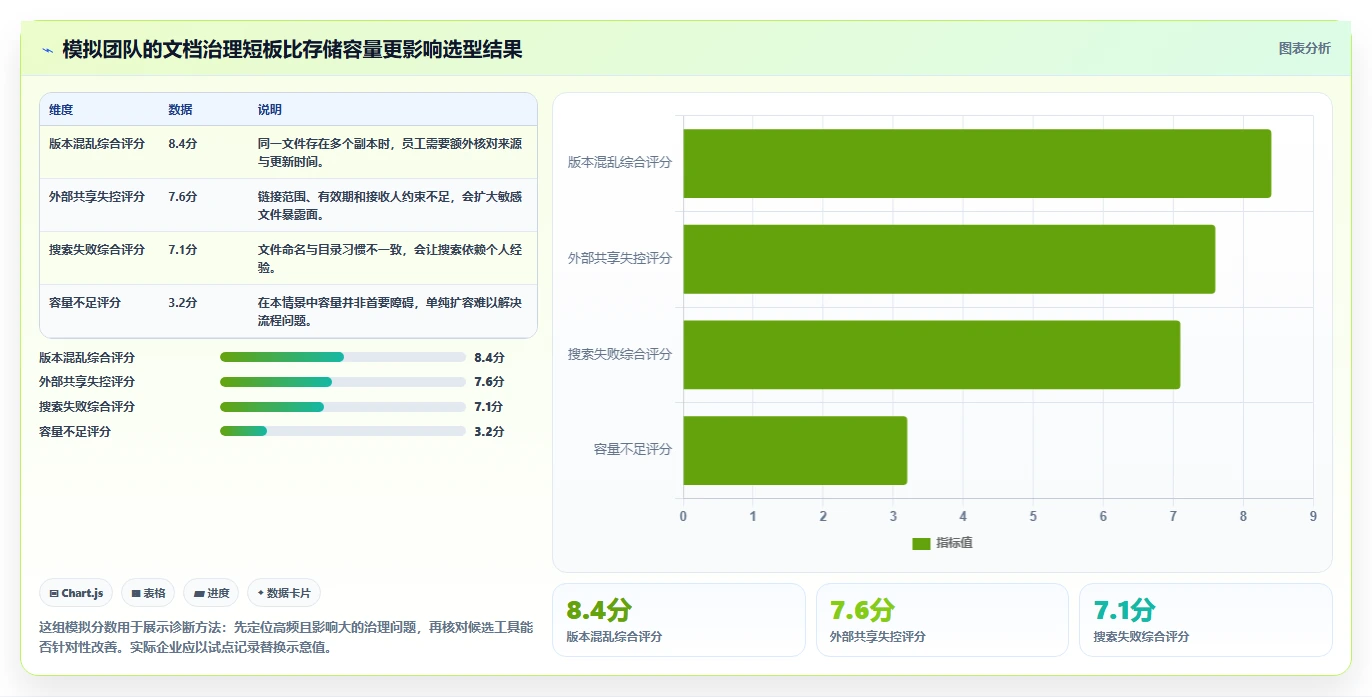1372x697 pixels.
Task: Click description starting 文件命名与目录习惯
Action: (x=390, y=259)
